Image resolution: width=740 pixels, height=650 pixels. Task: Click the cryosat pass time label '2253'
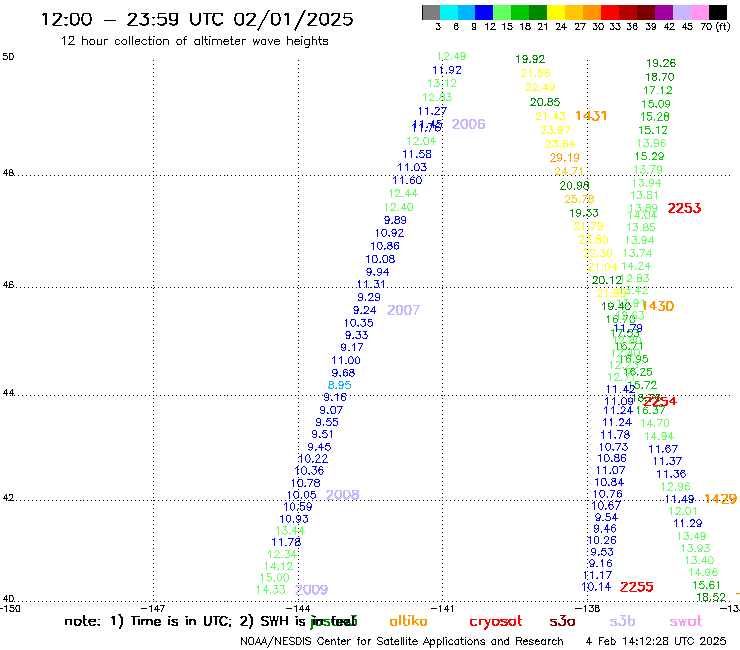click(x=684, y=208)
